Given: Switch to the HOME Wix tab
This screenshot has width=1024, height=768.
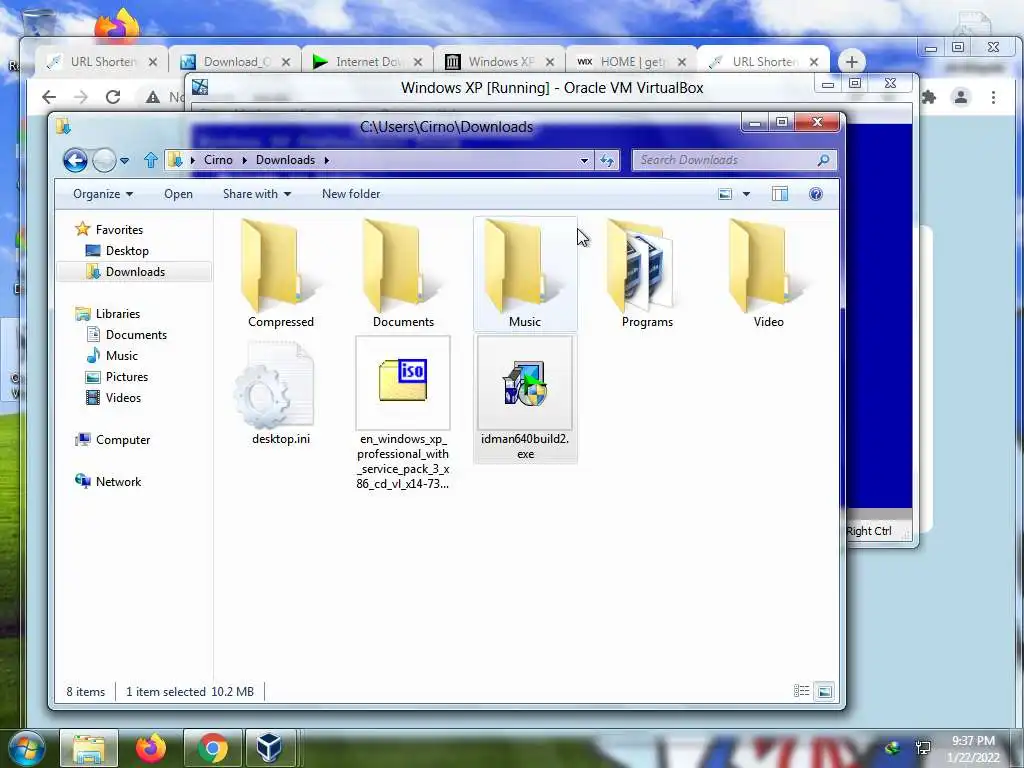Looking at the screenshot, I should pos(632,61).
